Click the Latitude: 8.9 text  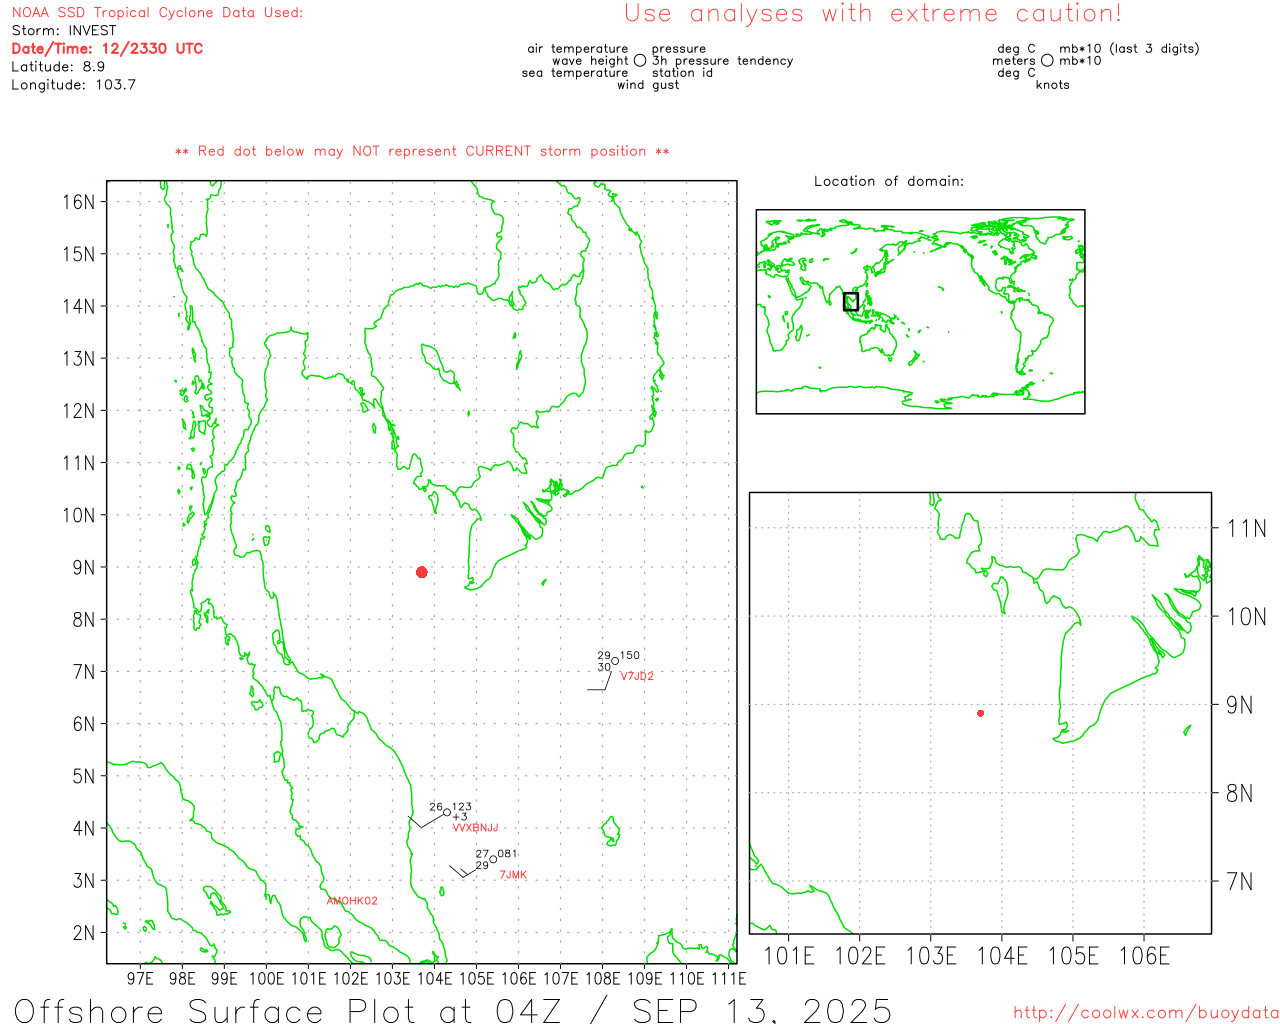click(58, 67)
